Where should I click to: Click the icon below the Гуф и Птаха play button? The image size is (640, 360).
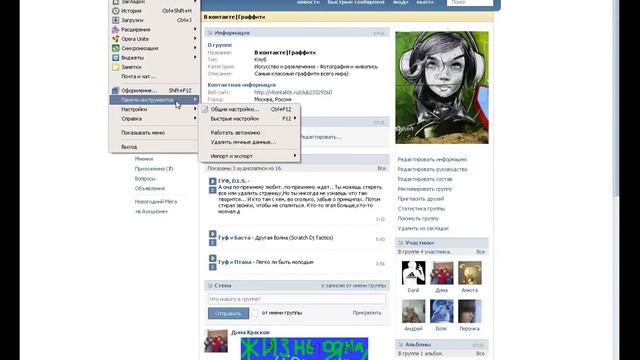[213, 267]
